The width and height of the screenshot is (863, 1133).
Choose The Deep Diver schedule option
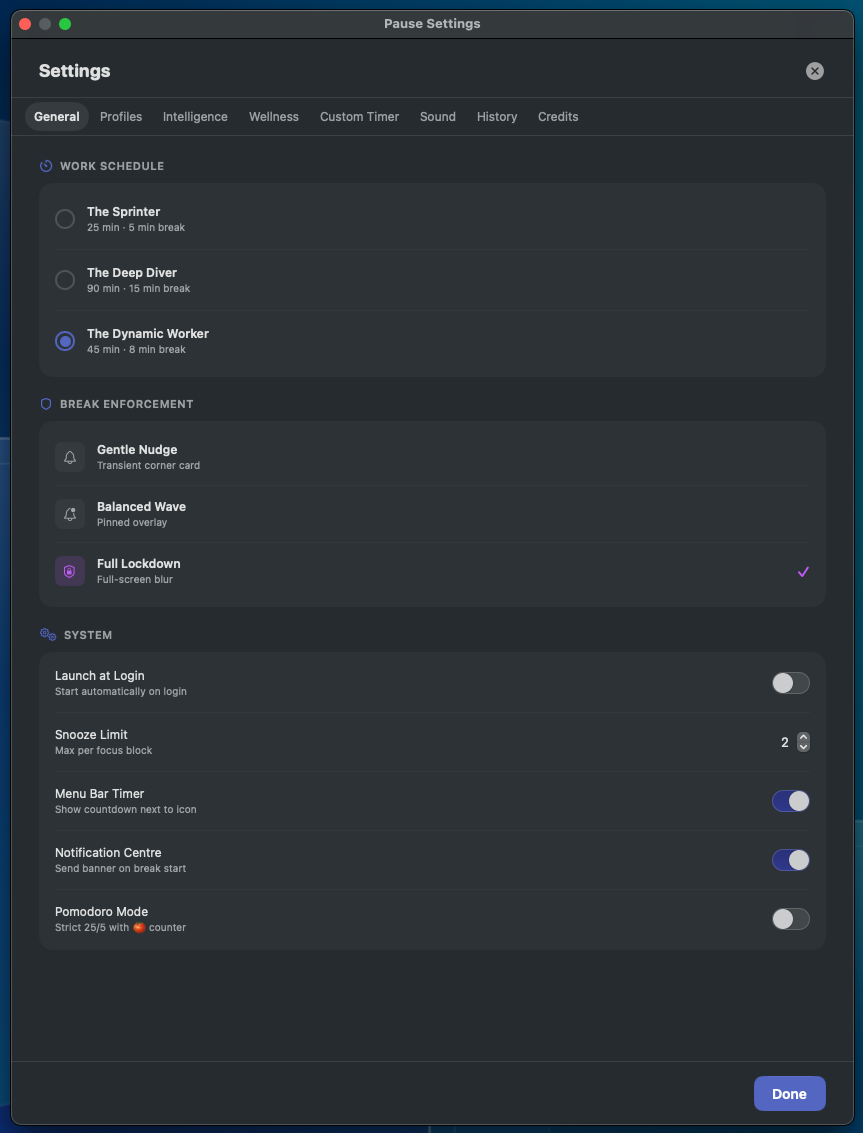[432, 280]
